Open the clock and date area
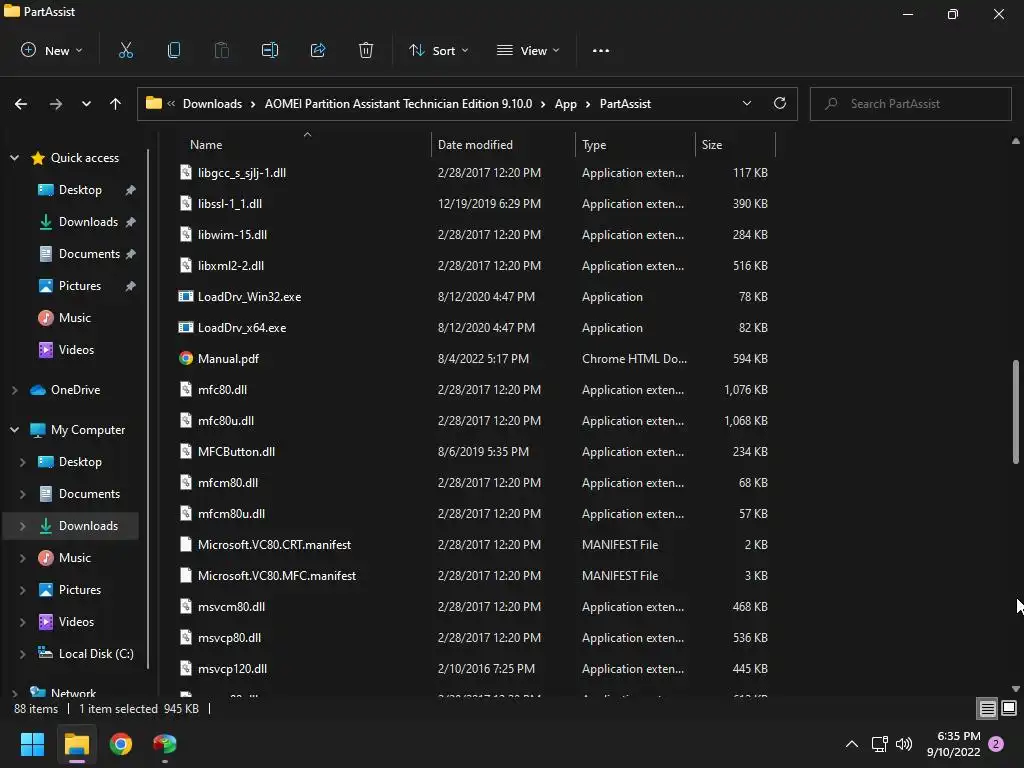 coord(953,744)
